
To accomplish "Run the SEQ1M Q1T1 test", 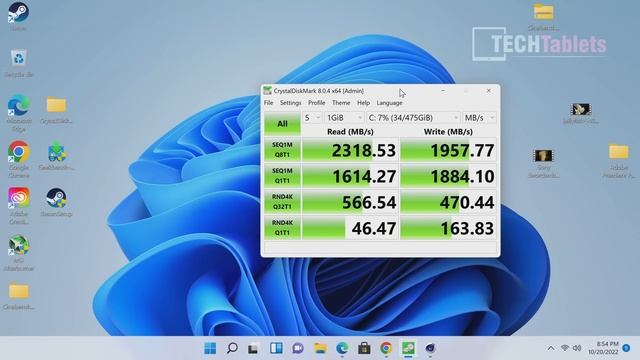I will [282, 176].
